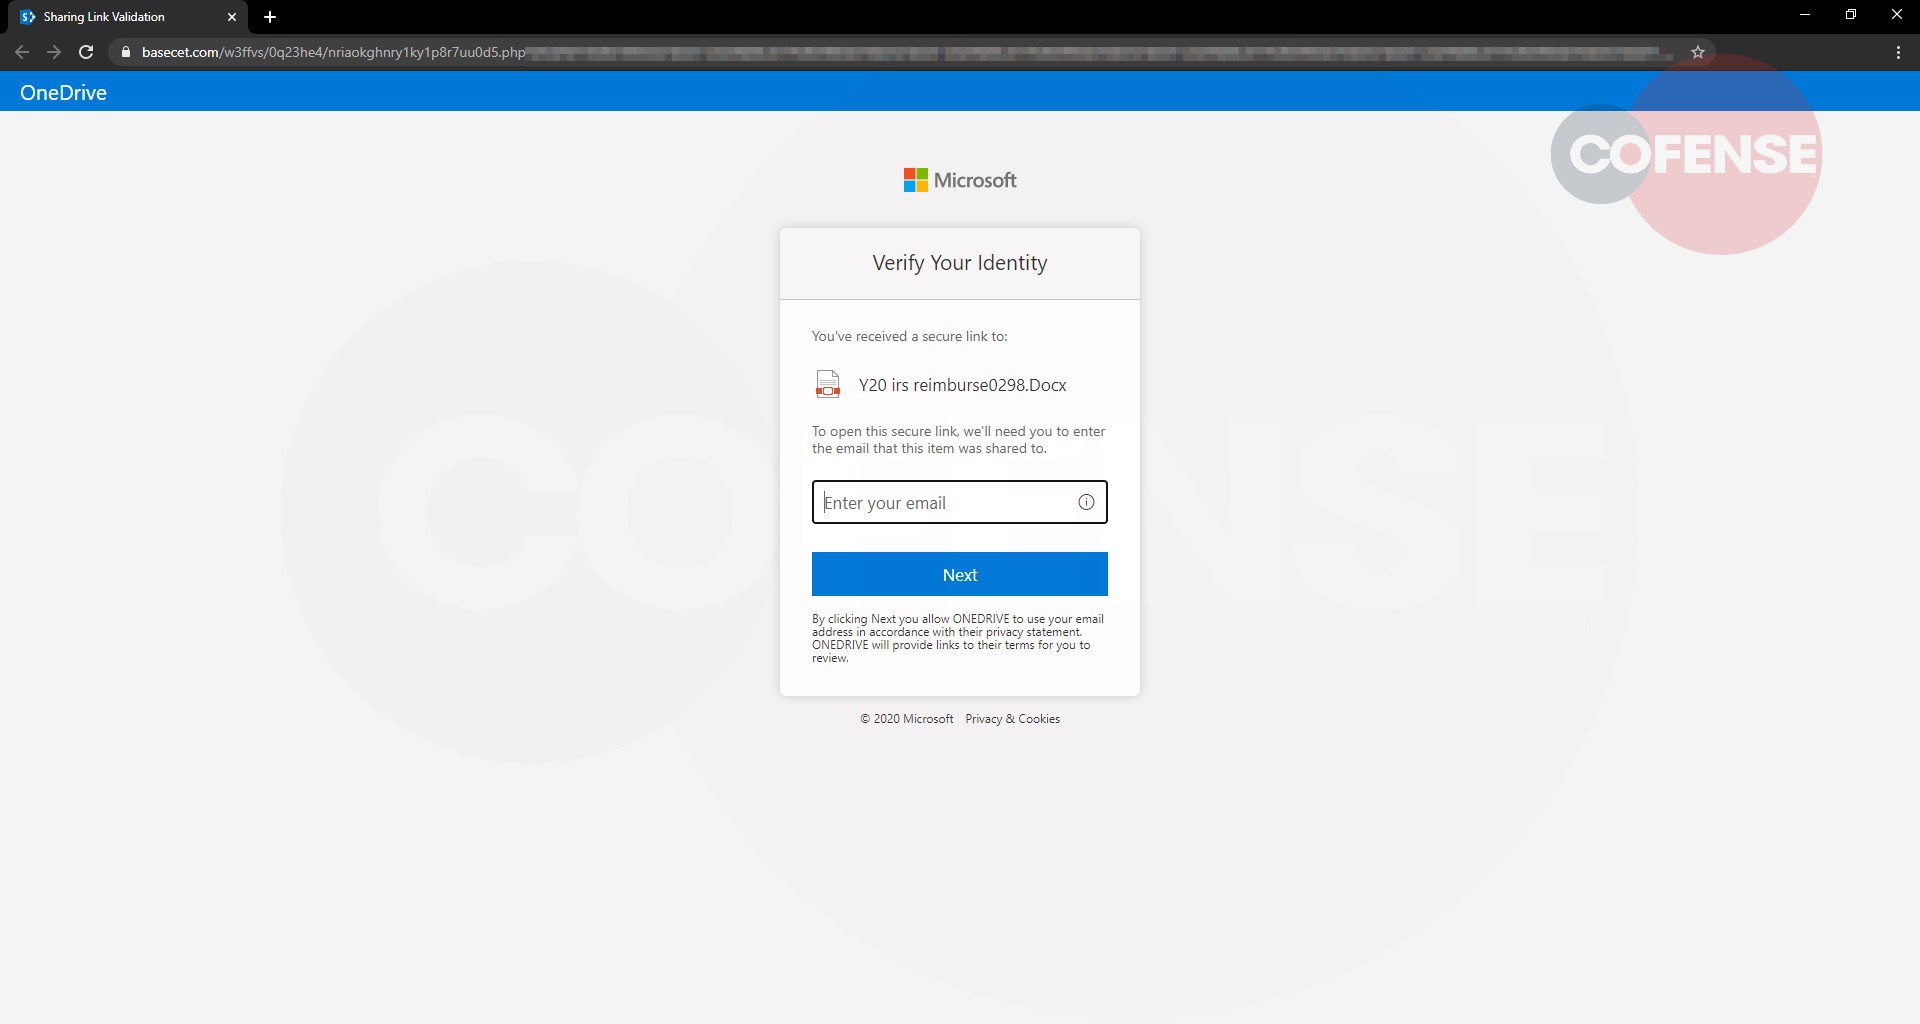Click the OneDrive header title
This screenshot has height=1024, width=1920.
[x=63, y=92]
